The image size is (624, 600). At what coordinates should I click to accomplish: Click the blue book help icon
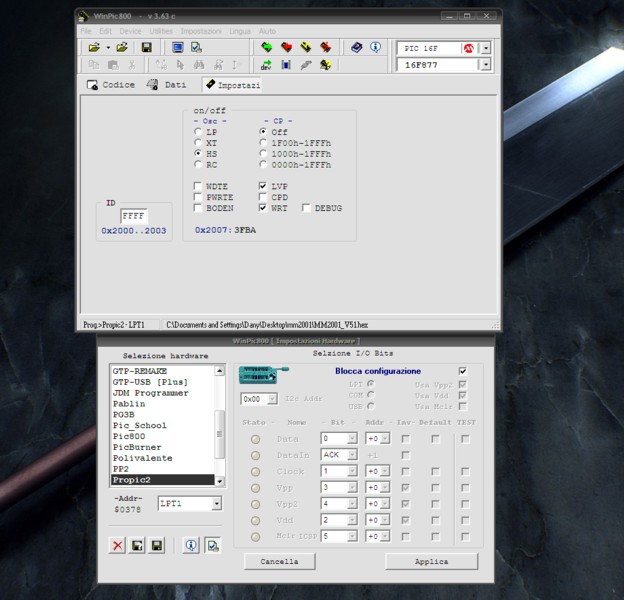coord(356,47)
